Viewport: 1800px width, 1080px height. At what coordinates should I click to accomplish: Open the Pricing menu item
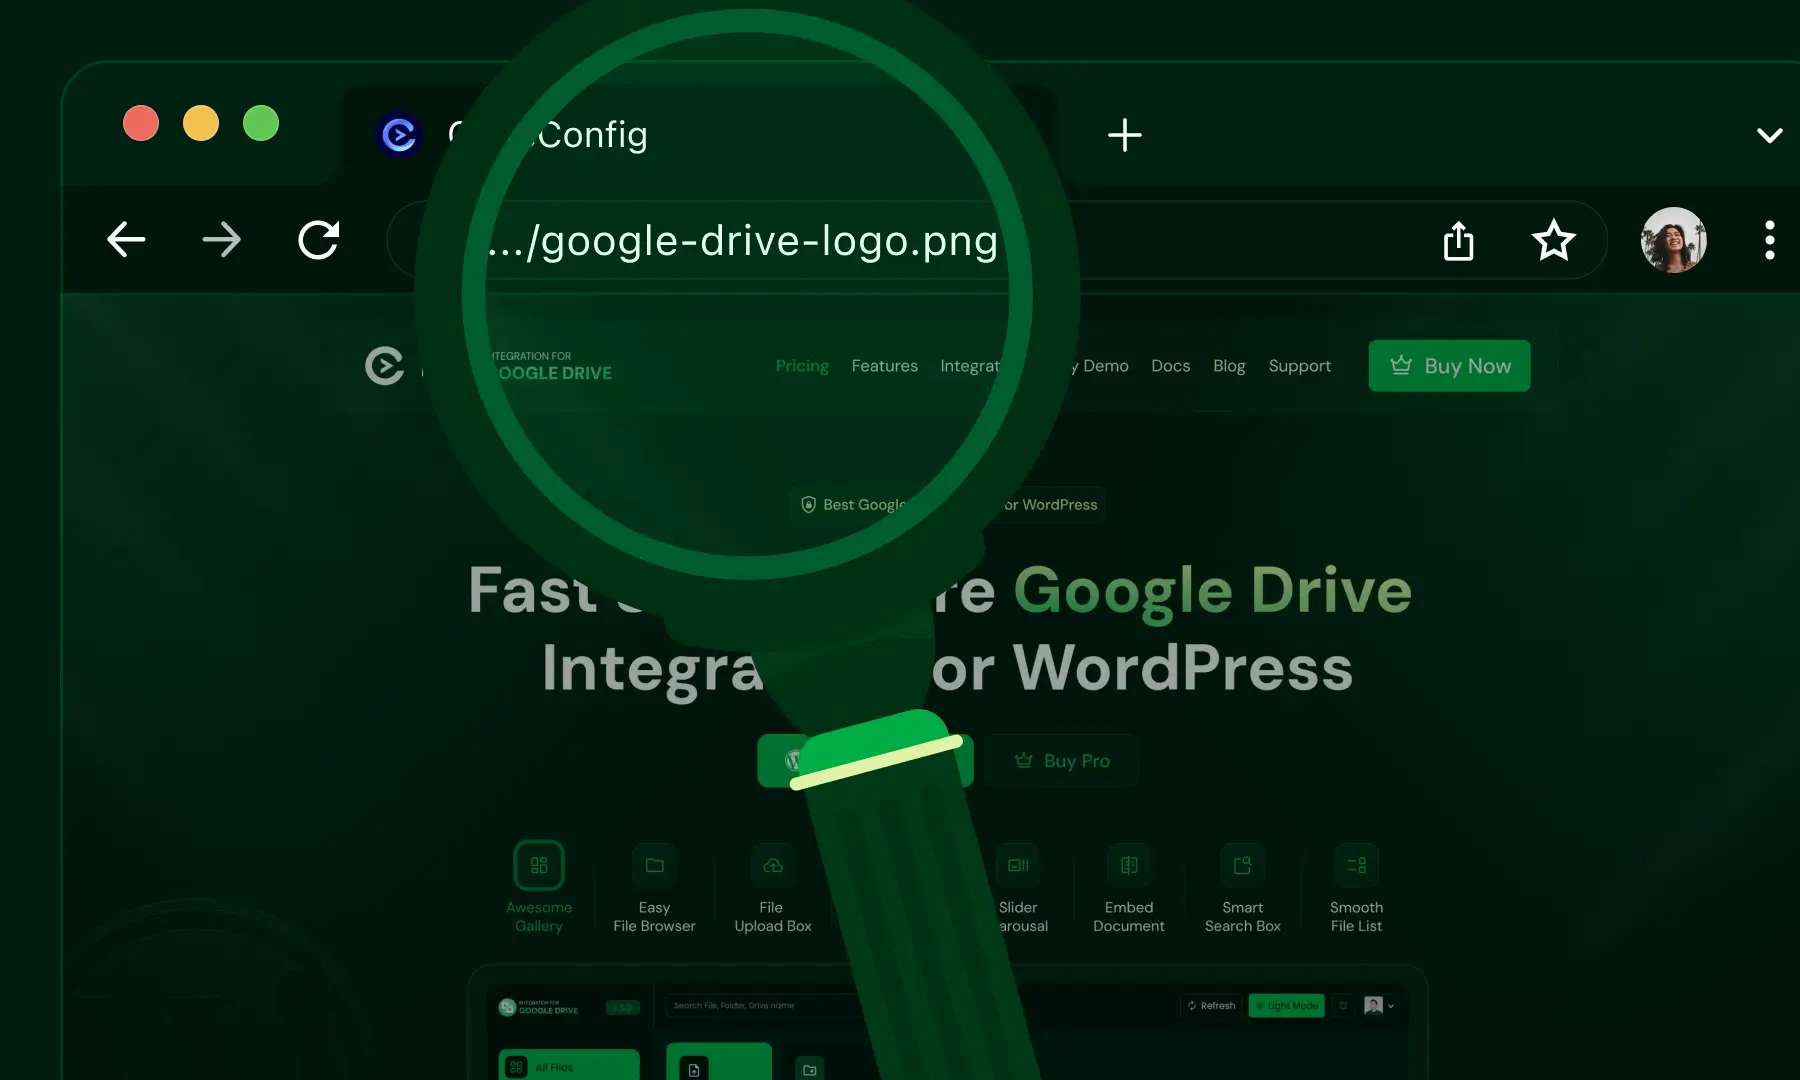[801, 366]
